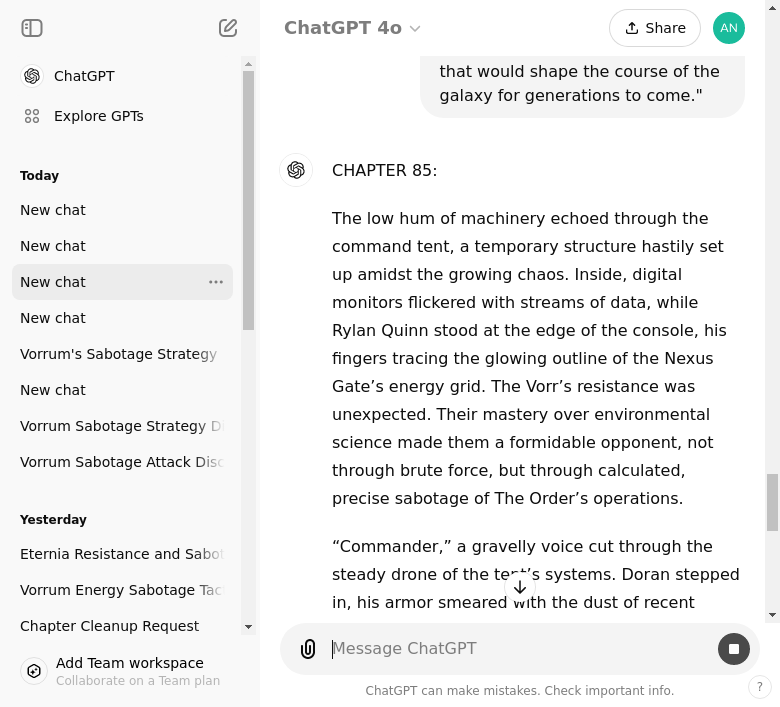Open options for the selected New chat
The height and width of the screenshot is (707, 780).
point(216,282)
